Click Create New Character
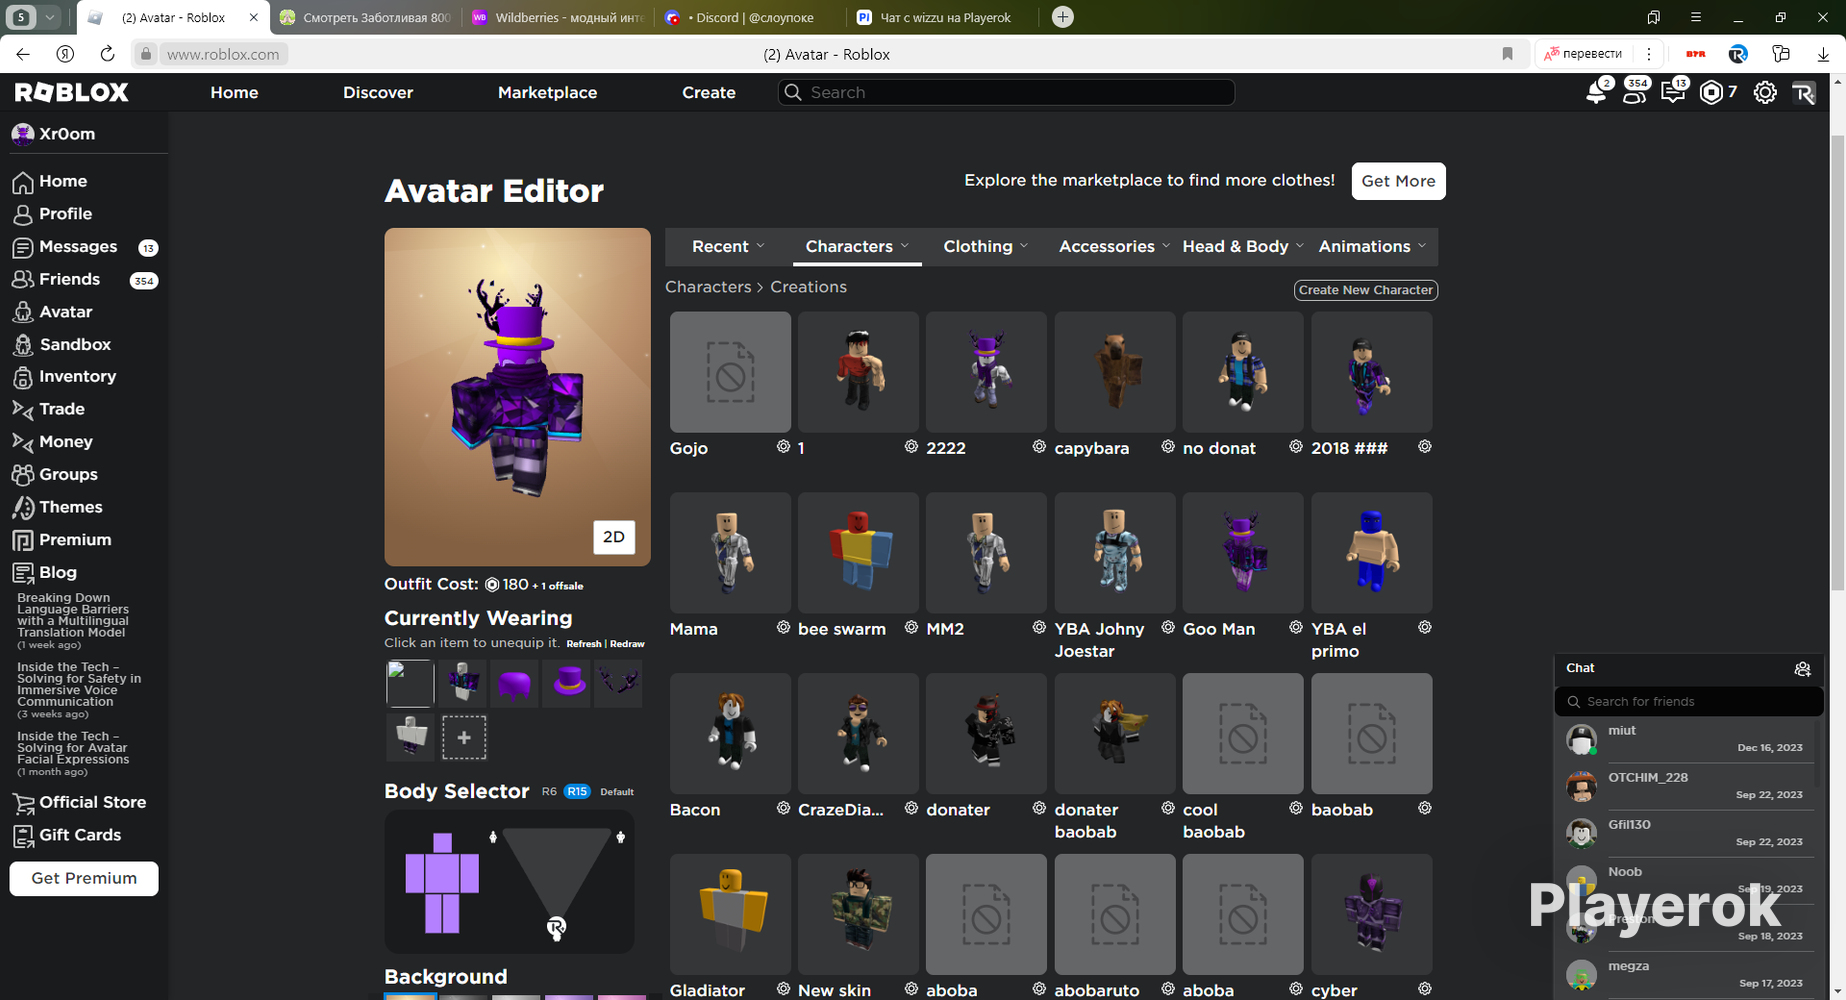The width and height of the screenshot is (1846, 1000). [1366, 290]
